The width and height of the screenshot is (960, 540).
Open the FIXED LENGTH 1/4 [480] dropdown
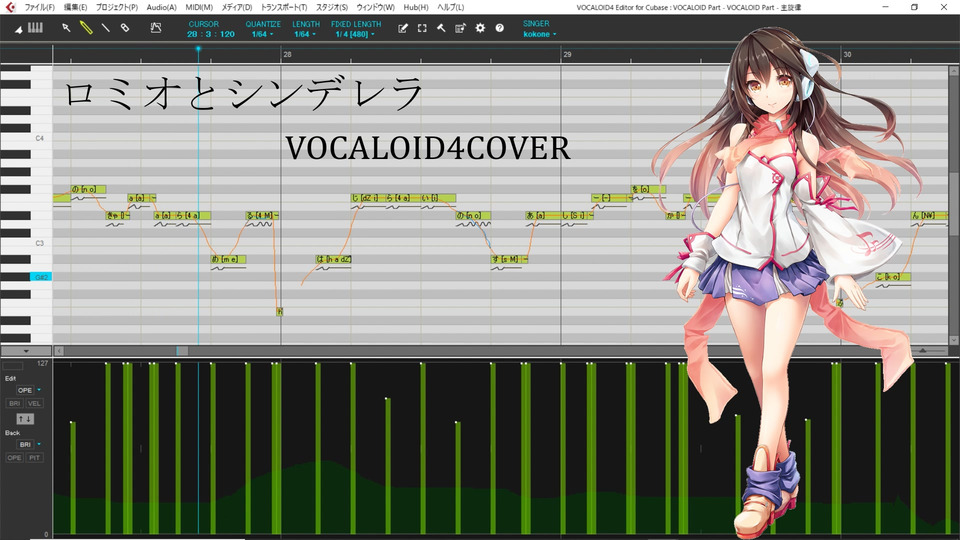click(x=355, y=34)
